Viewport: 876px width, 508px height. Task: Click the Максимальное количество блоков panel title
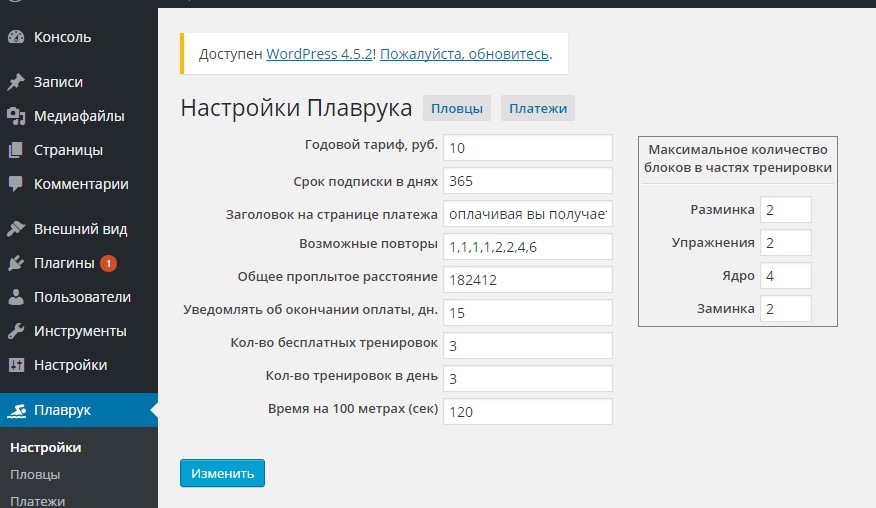(737, 159)
